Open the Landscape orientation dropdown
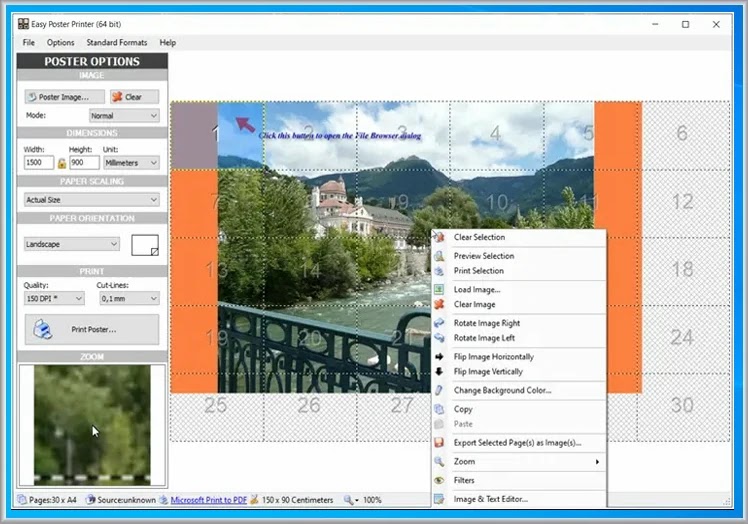 click(72, 244)
